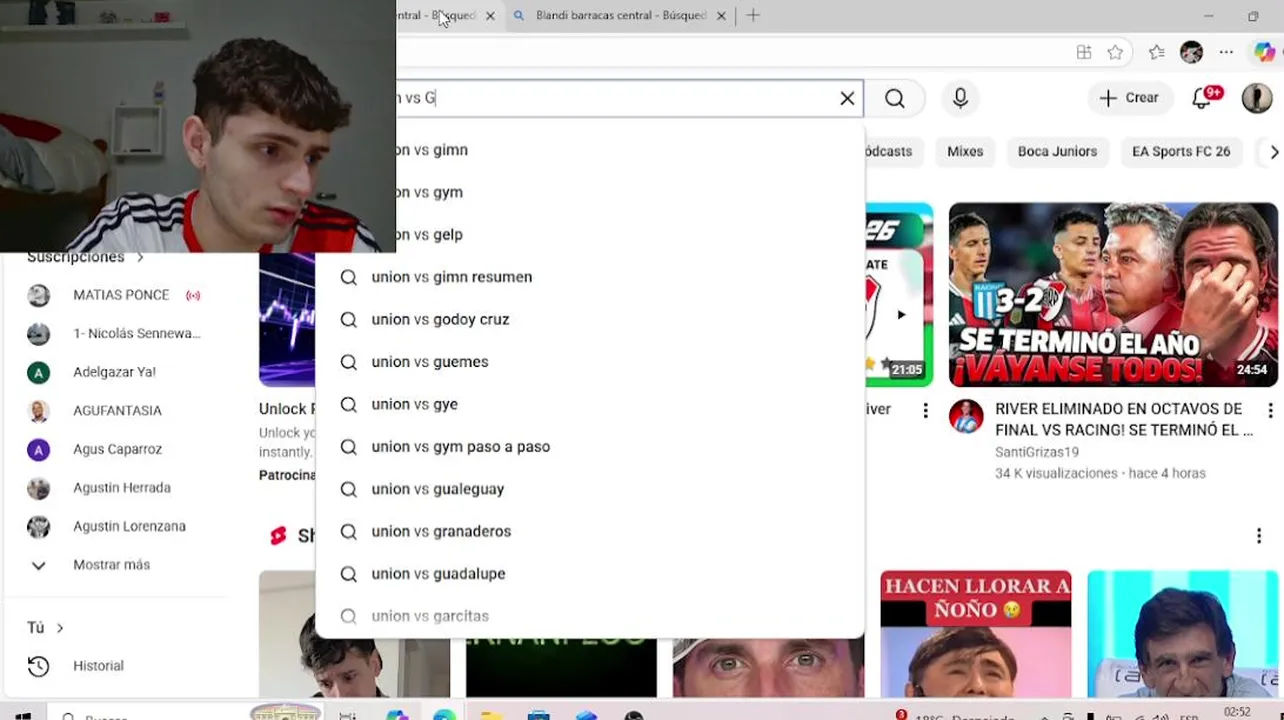Open the Tú section header
The width and height of the screenshot is (1284, 720).
click(45, 627)
